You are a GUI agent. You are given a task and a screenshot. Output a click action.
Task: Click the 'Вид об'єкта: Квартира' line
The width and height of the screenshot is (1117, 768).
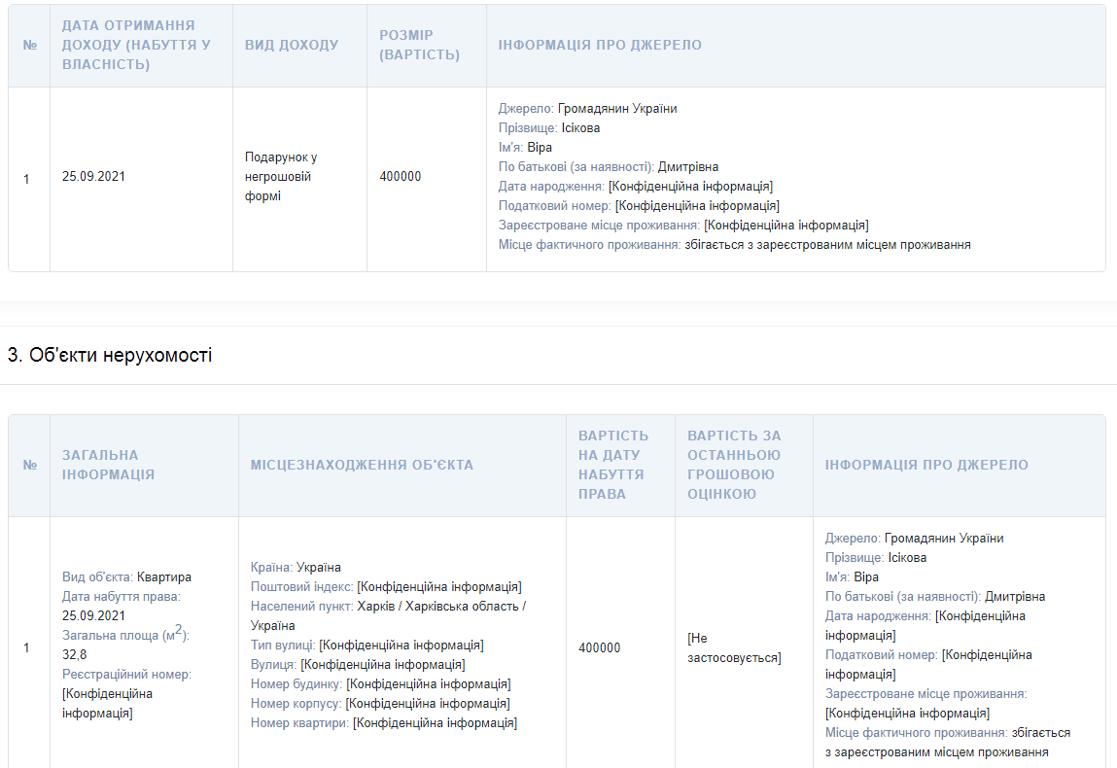(127, 576)
